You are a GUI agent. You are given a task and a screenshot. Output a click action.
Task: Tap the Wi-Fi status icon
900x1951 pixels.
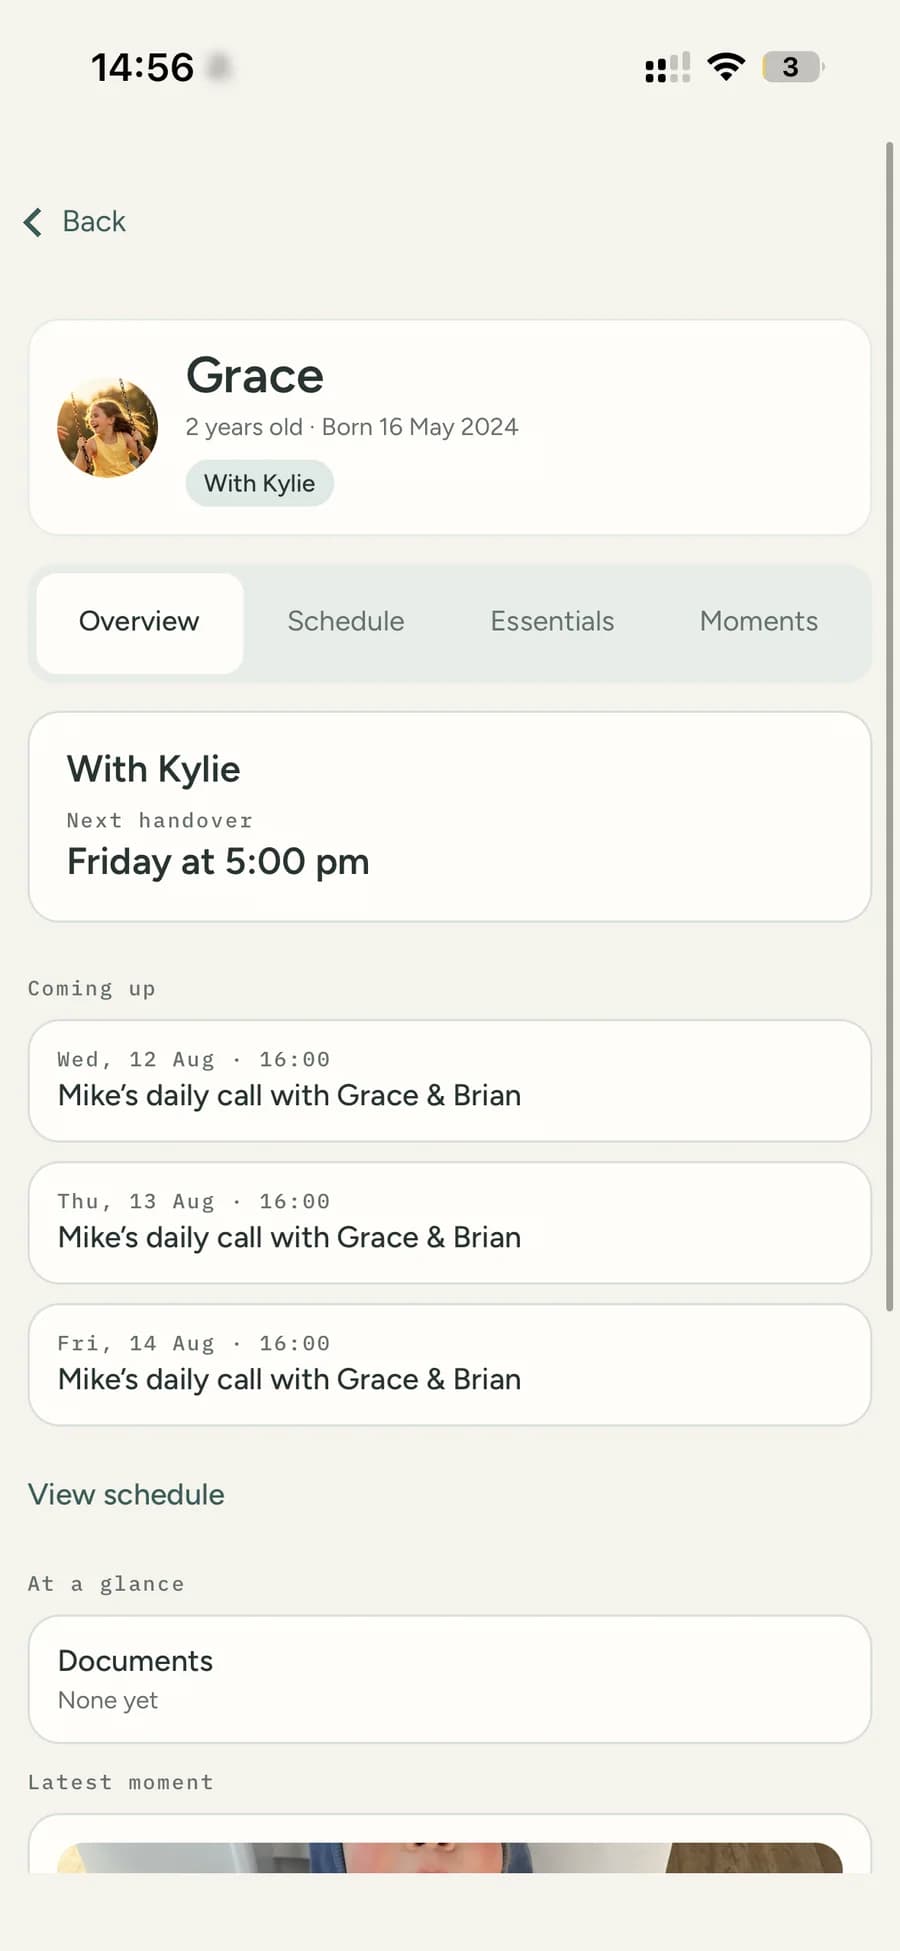726,67
